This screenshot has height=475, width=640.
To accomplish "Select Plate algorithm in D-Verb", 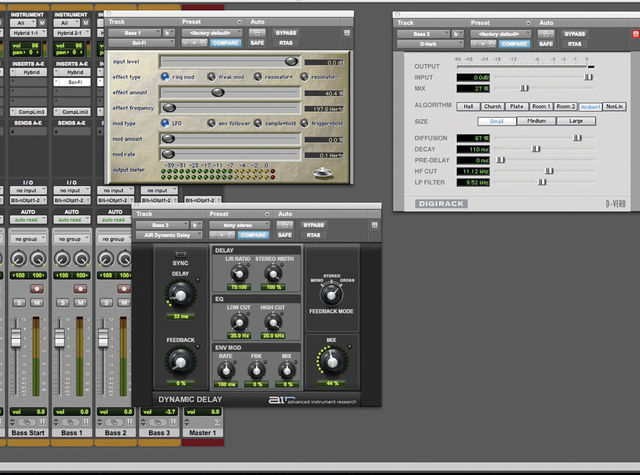I will (x=516, y=107).
